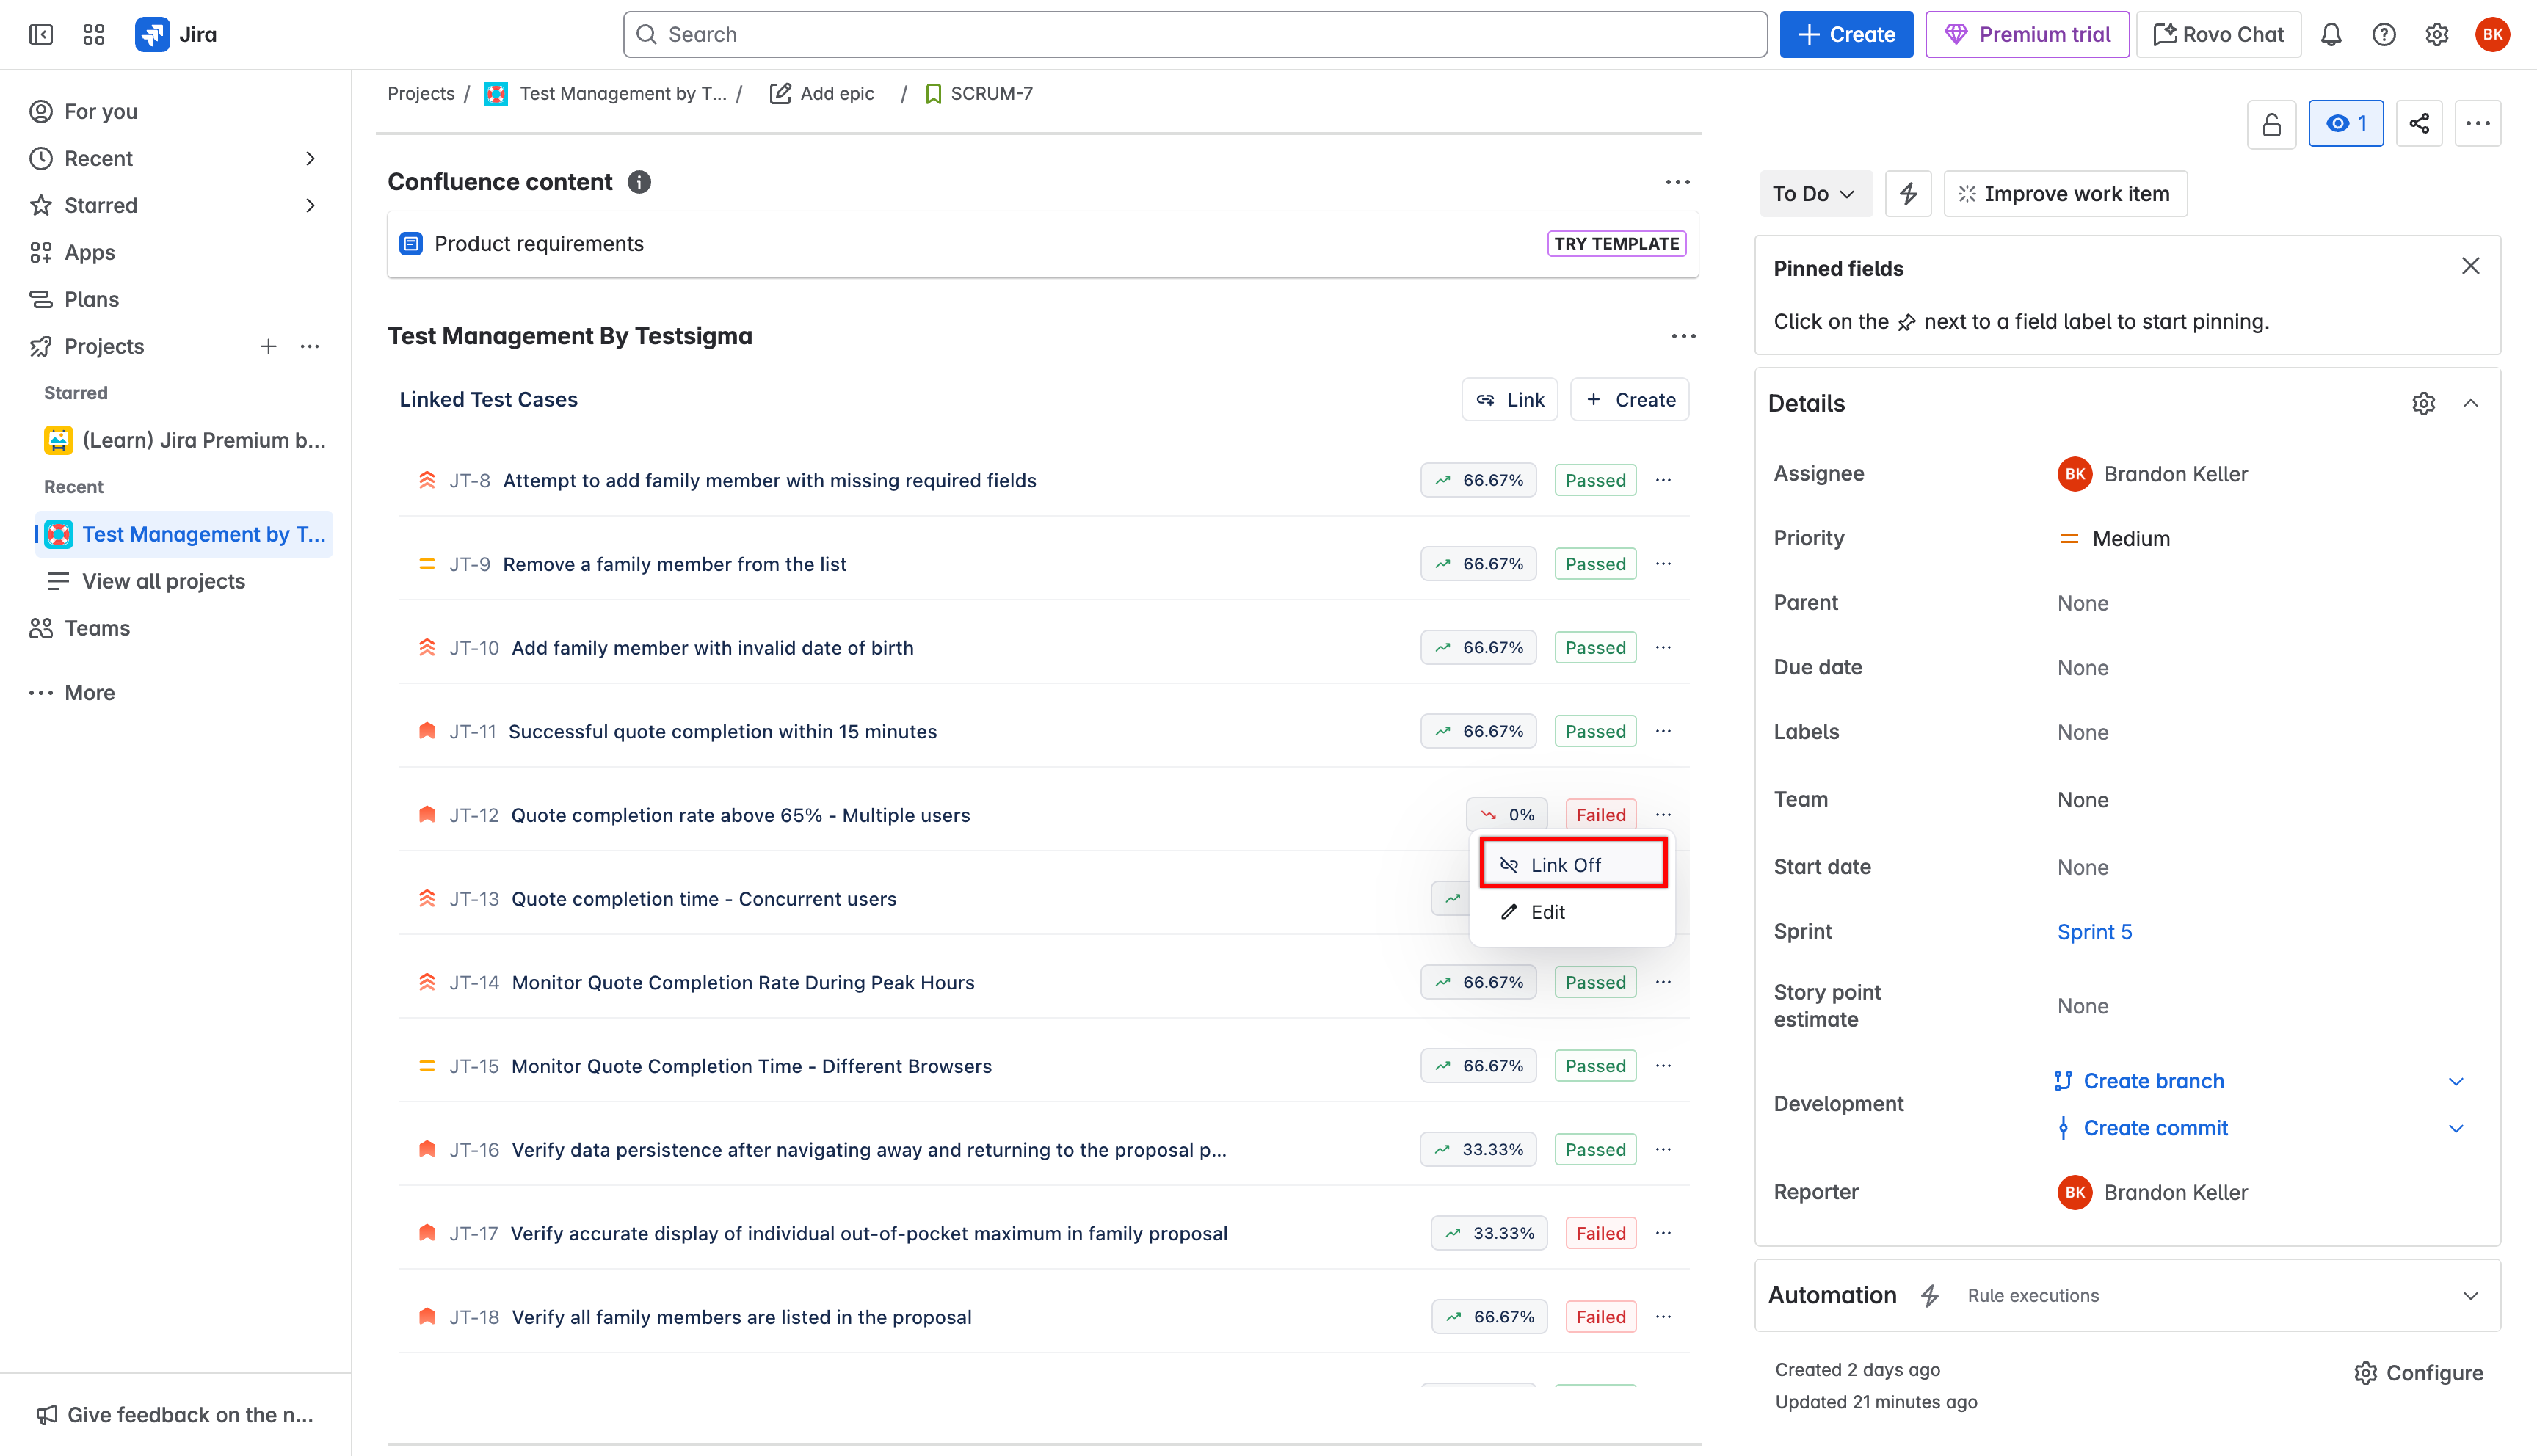
Task: Click Link button for test cases
Action: [x=1509, y=399]
